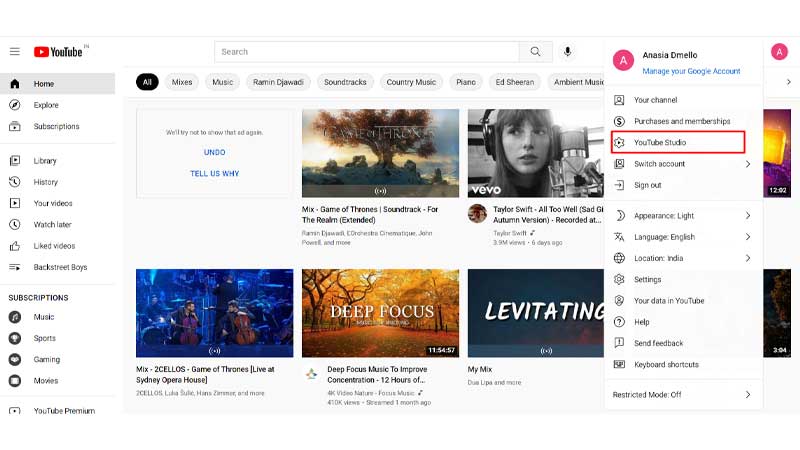The height and width of the screenshot is (450, 800).
Task: Click the Library sidebar icon
Action: click(x=15, y=161)
